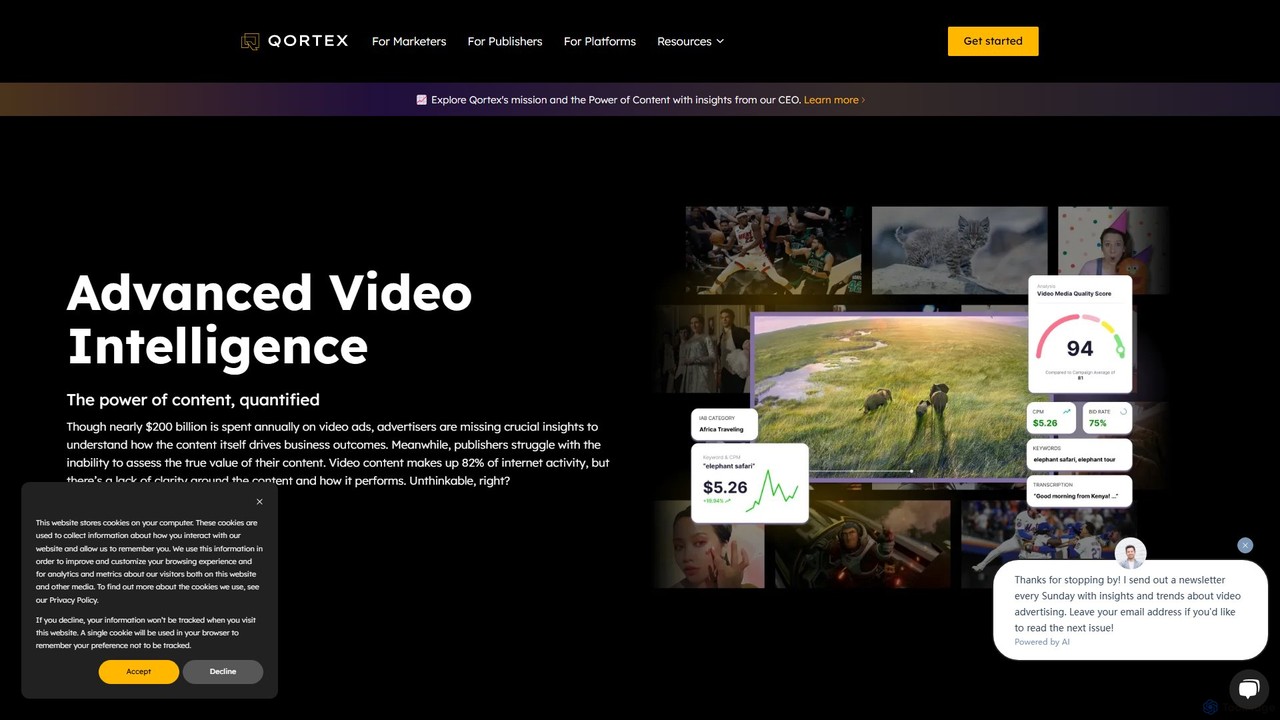Viewport: 1280px width, 720px height.
Task: Click the chat agent avatar photo
Action: pyautogui.click(x=1131, y=553)
